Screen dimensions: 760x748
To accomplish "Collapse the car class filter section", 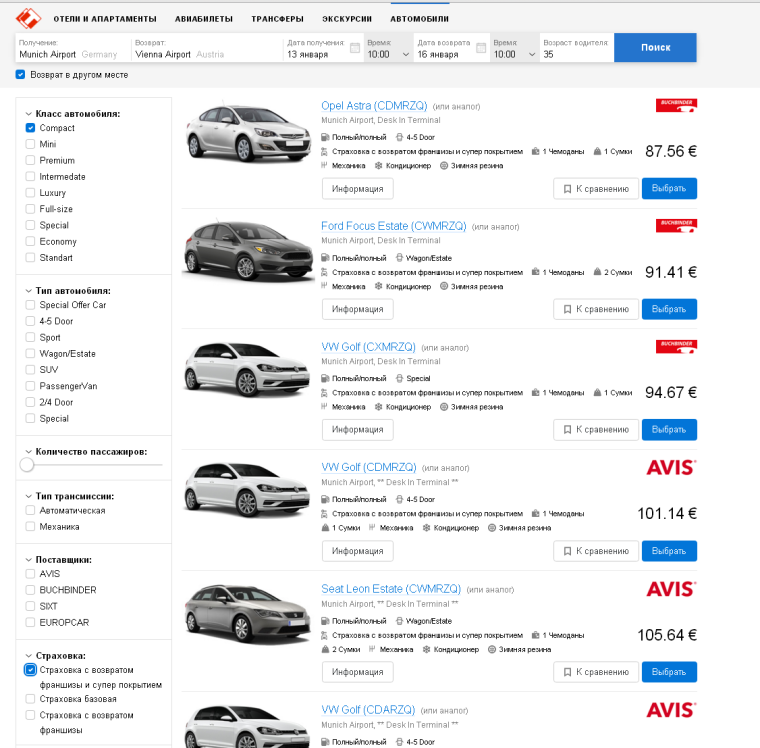I will point(28,114).
